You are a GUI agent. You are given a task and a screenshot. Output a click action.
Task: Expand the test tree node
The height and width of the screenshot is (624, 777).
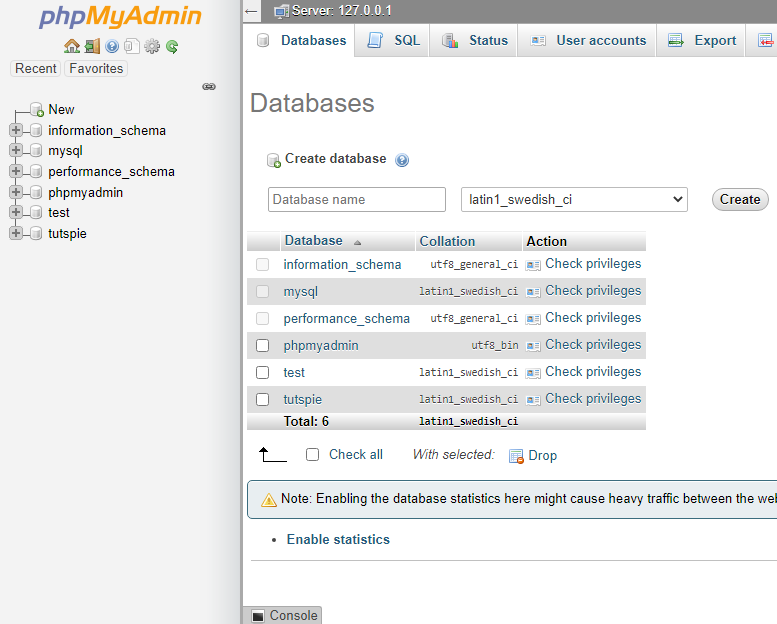click(16, 212)
